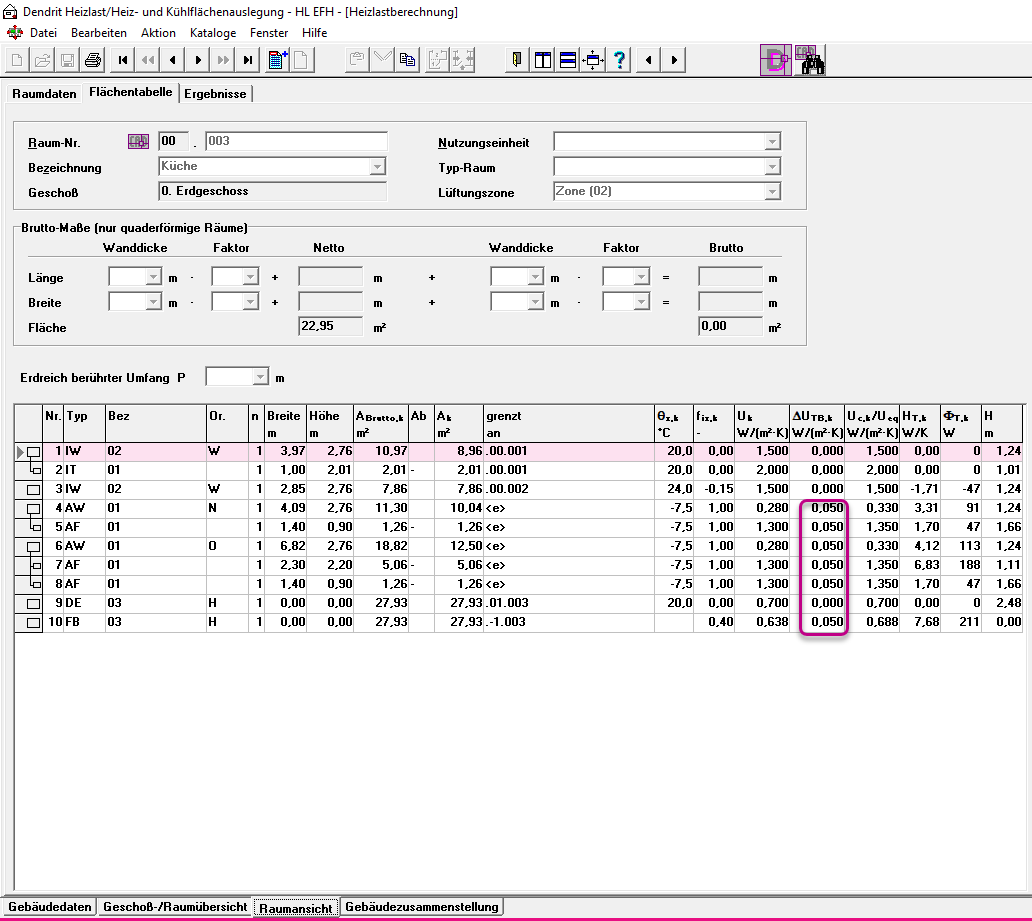Go to next record arrow

tap(197, 61)
